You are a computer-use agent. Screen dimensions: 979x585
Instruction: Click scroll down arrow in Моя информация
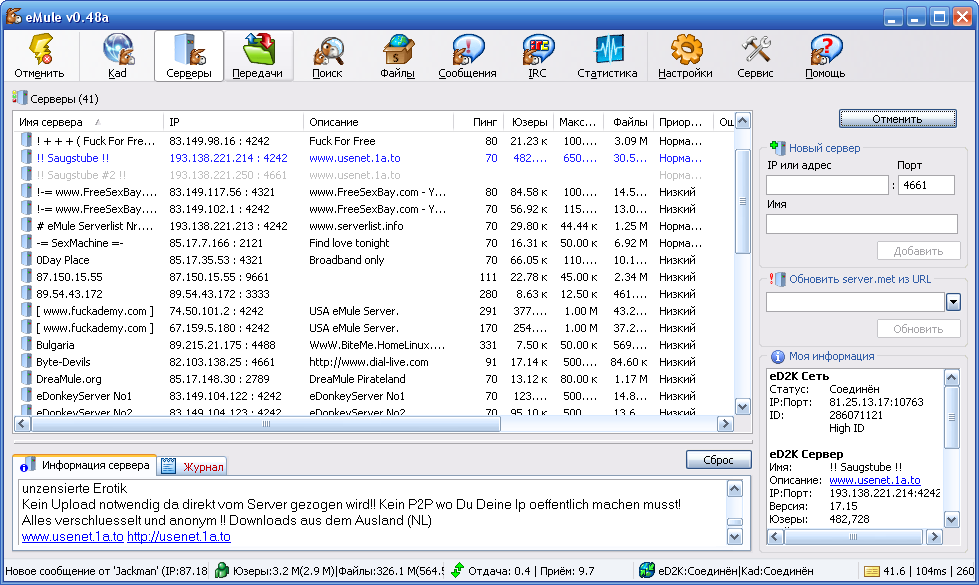[x=952, y=519]
